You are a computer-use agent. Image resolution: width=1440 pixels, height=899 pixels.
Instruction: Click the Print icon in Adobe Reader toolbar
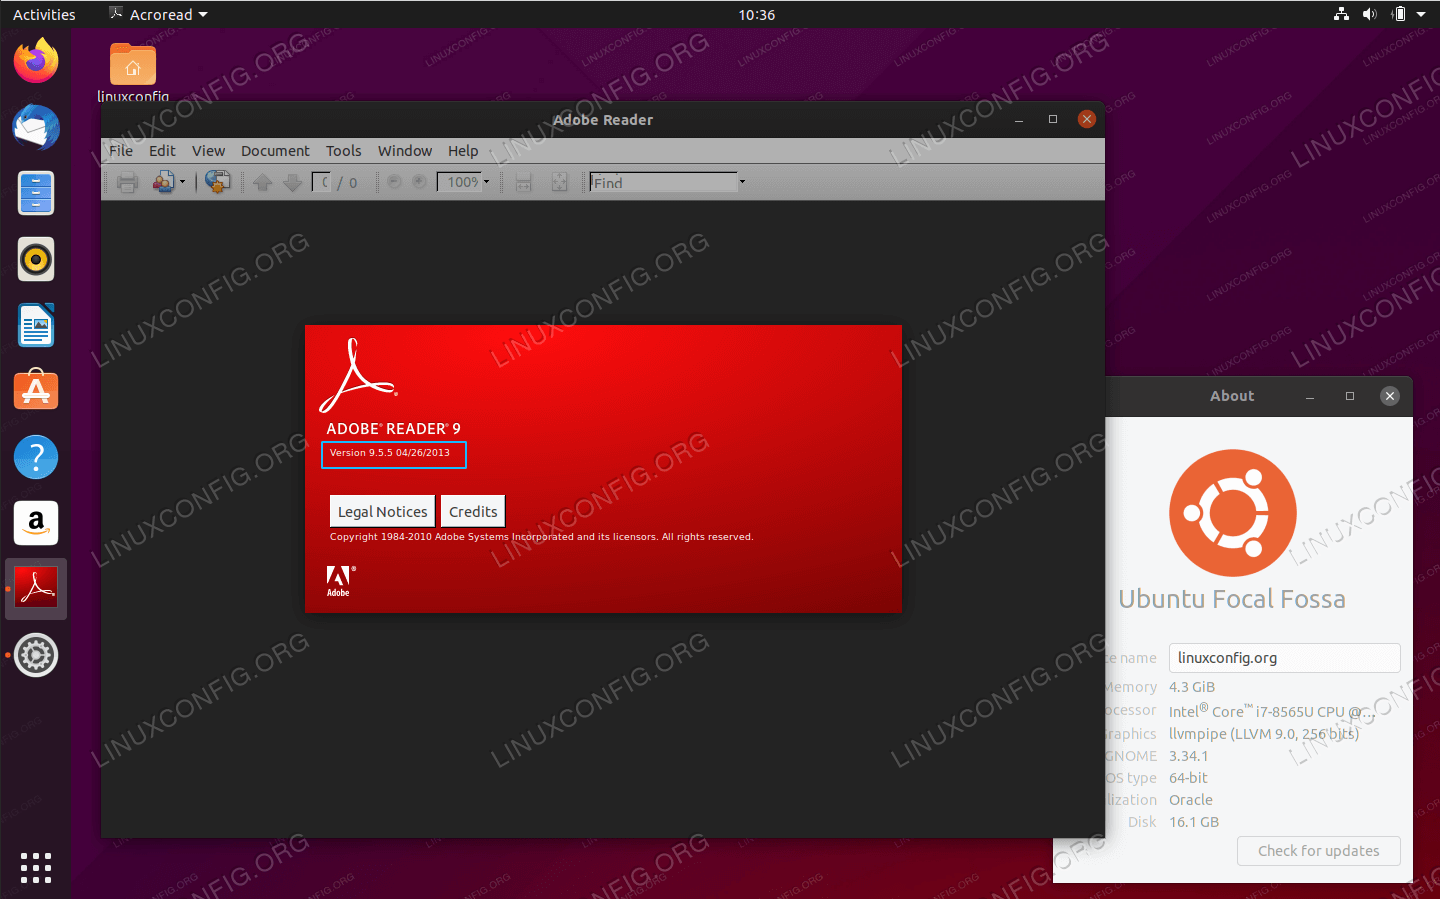tap(127, 182)
